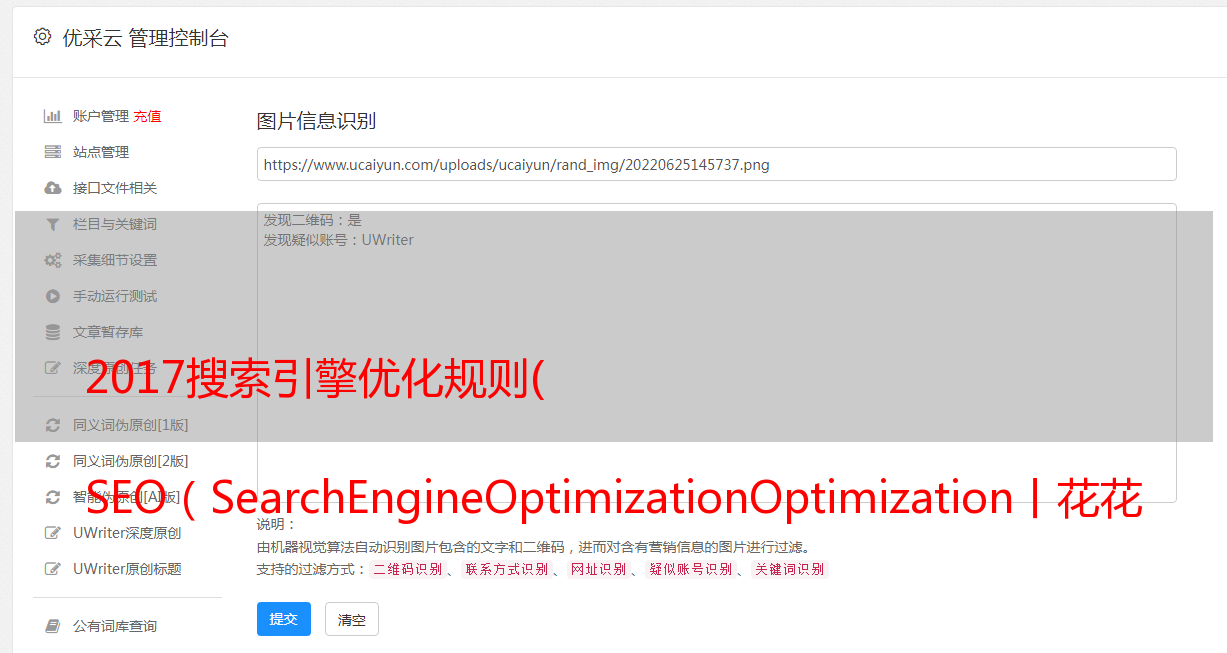Viewport: 1227px width, 653px height.
Task: Click the result line 发现二维码：是
Action: (313, 220)
